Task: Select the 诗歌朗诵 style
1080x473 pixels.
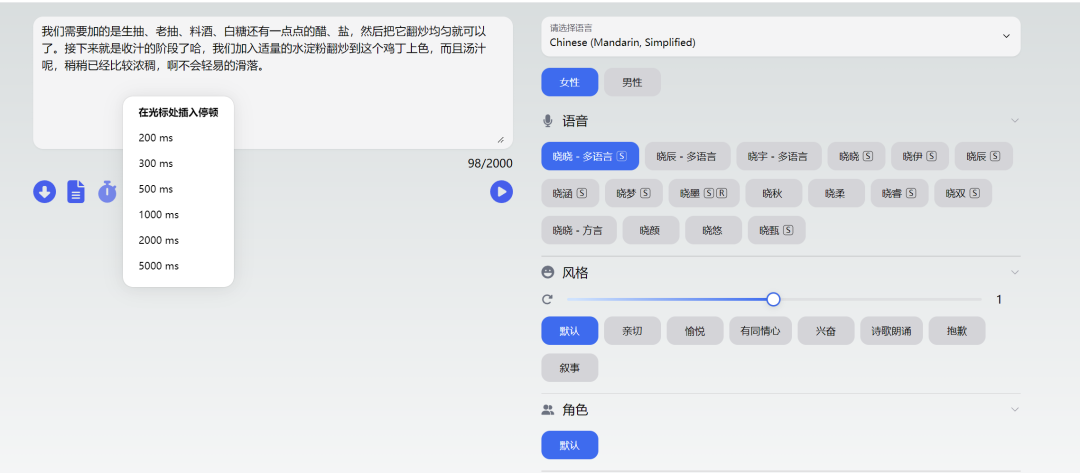Action: point(891,330)
